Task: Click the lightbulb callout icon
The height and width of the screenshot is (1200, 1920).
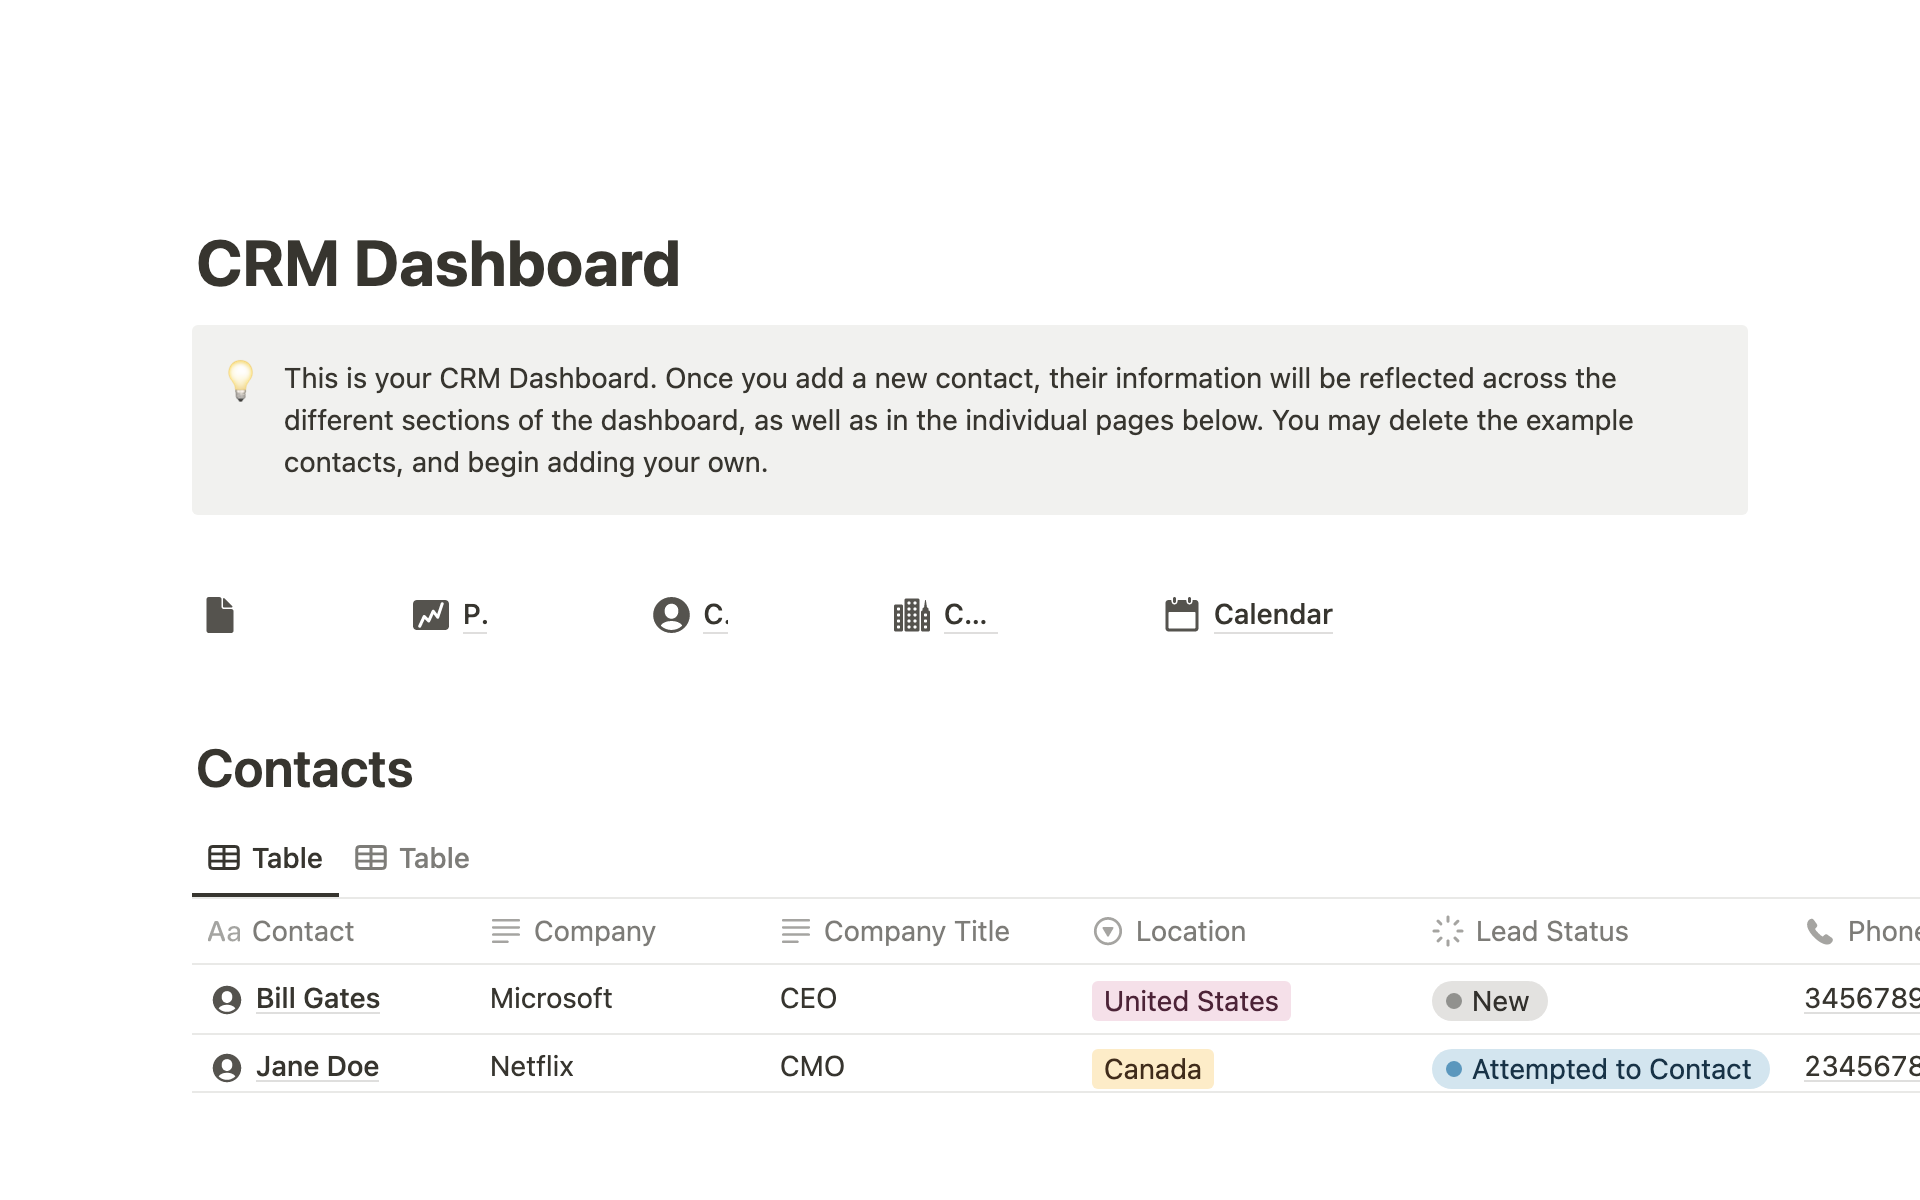Action: point(240,380)
